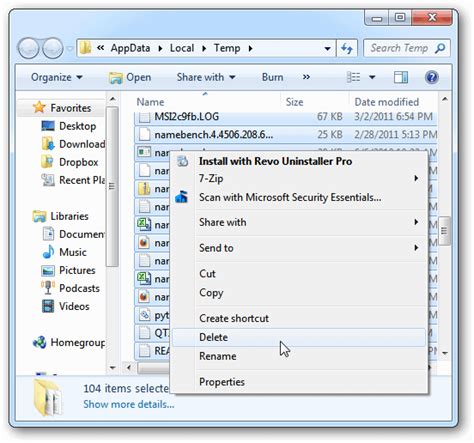
Task: Open the Music library icon
Action: 48,252
